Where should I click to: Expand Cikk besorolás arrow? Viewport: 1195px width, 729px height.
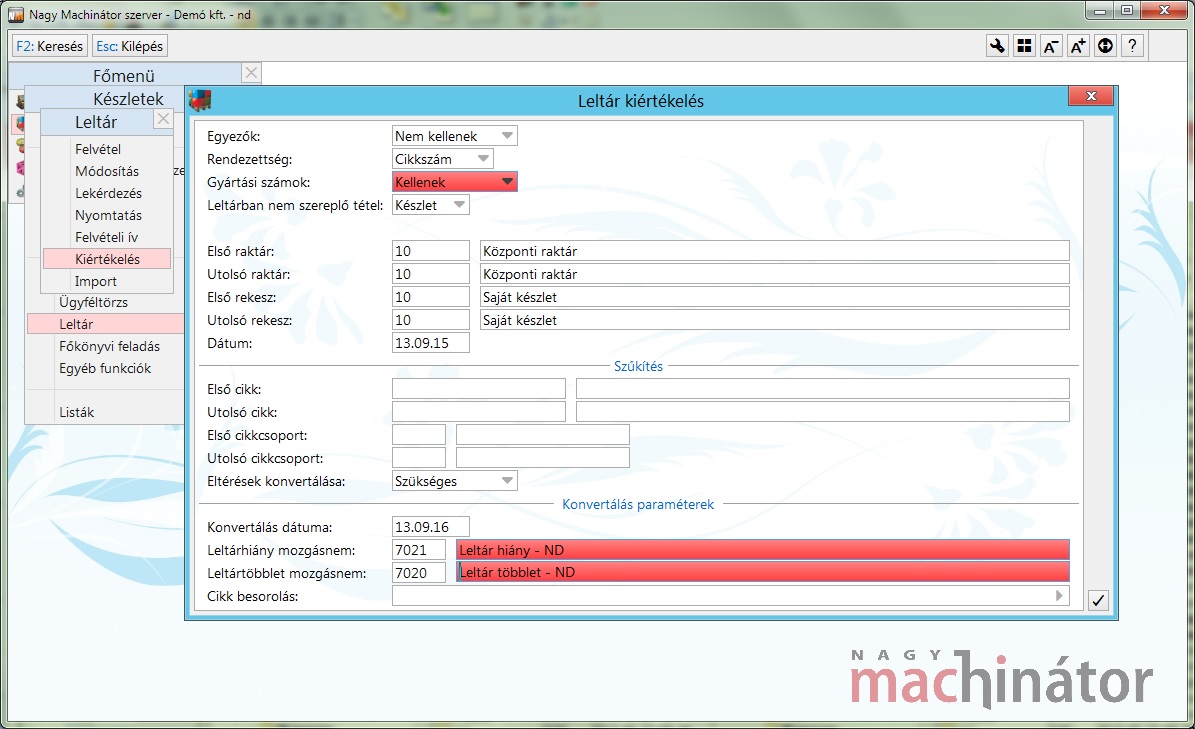[x=1059, y=596]
